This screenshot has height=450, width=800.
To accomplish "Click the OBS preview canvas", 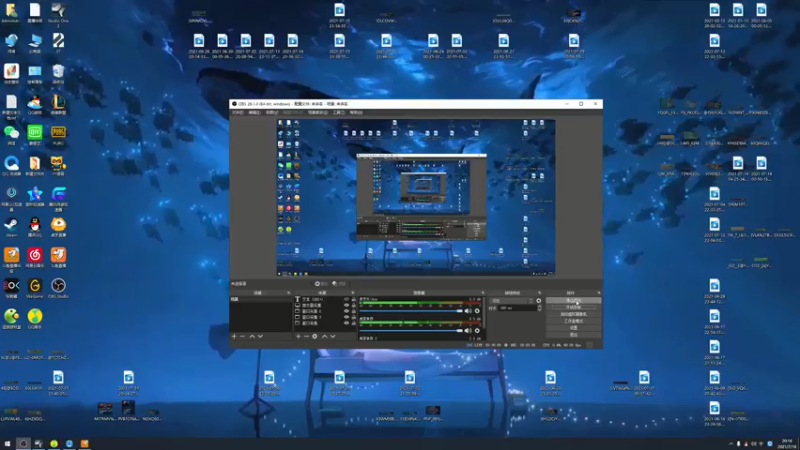I will (416, 197).
